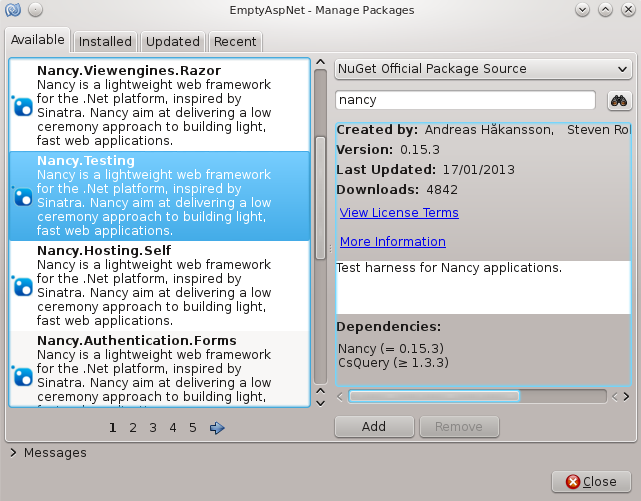This screenshot has height=501, width=641.
Task: Select the Nancy.Testing package title
Action: point(86,161)
